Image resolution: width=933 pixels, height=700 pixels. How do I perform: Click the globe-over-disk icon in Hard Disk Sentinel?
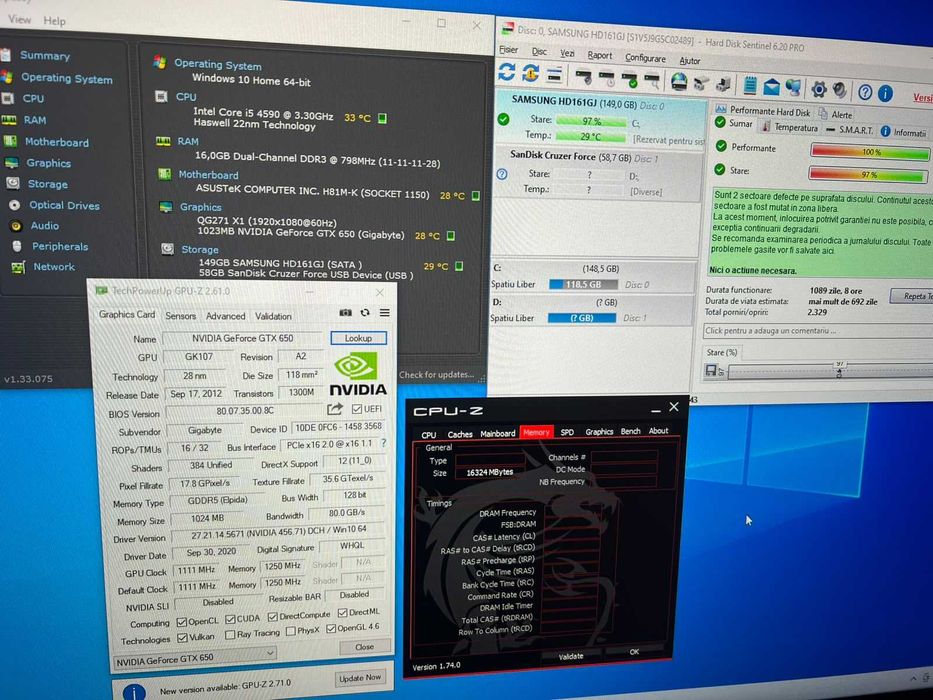click(x=679, y=81)
